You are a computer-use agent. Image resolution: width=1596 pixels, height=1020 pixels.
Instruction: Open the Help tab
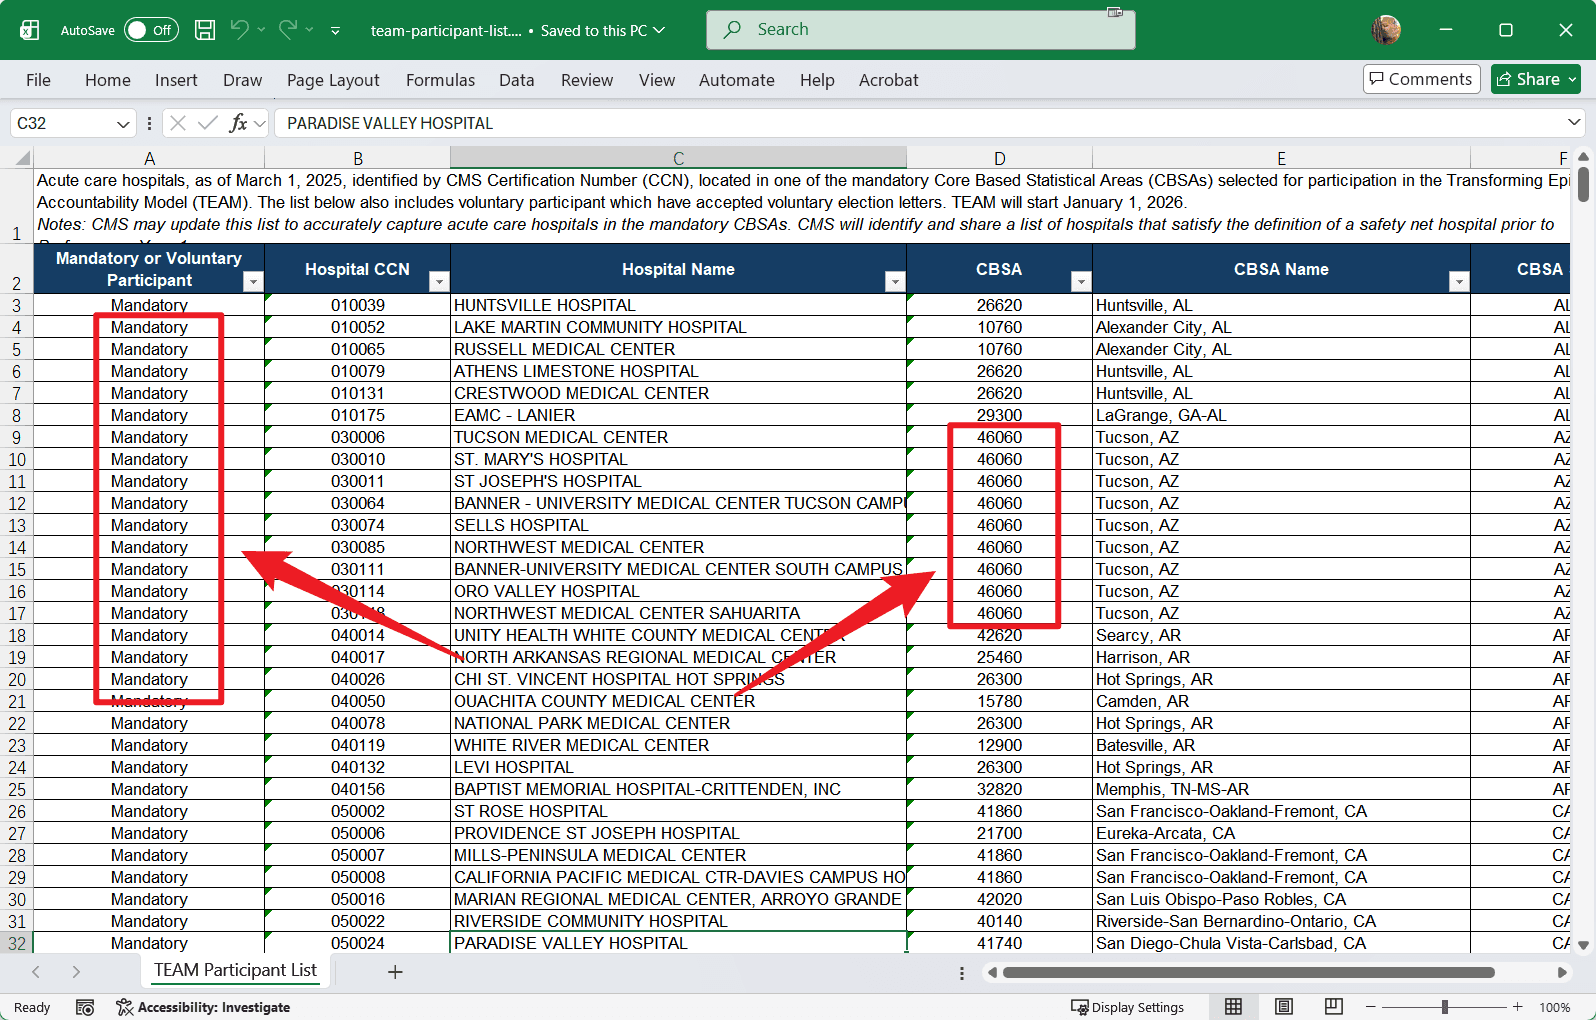click(x=817, y=80)
